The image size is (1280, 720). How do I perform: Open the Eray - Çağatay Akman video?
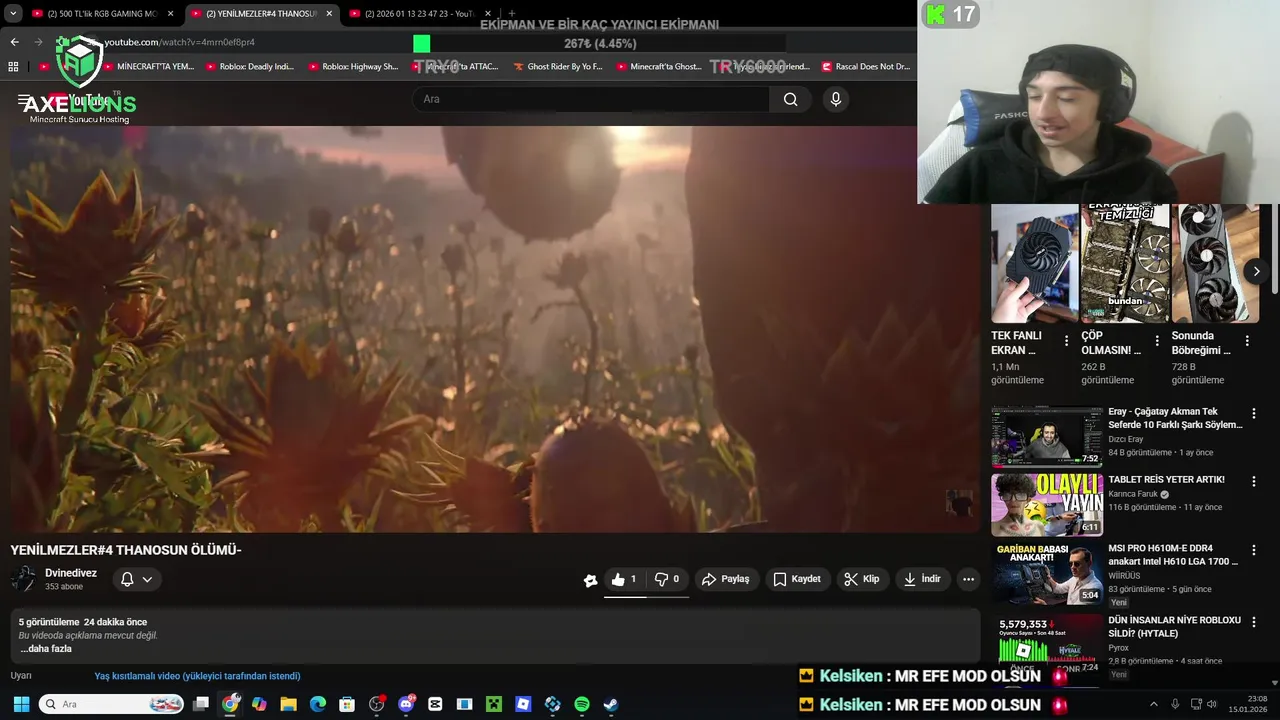1047,437
